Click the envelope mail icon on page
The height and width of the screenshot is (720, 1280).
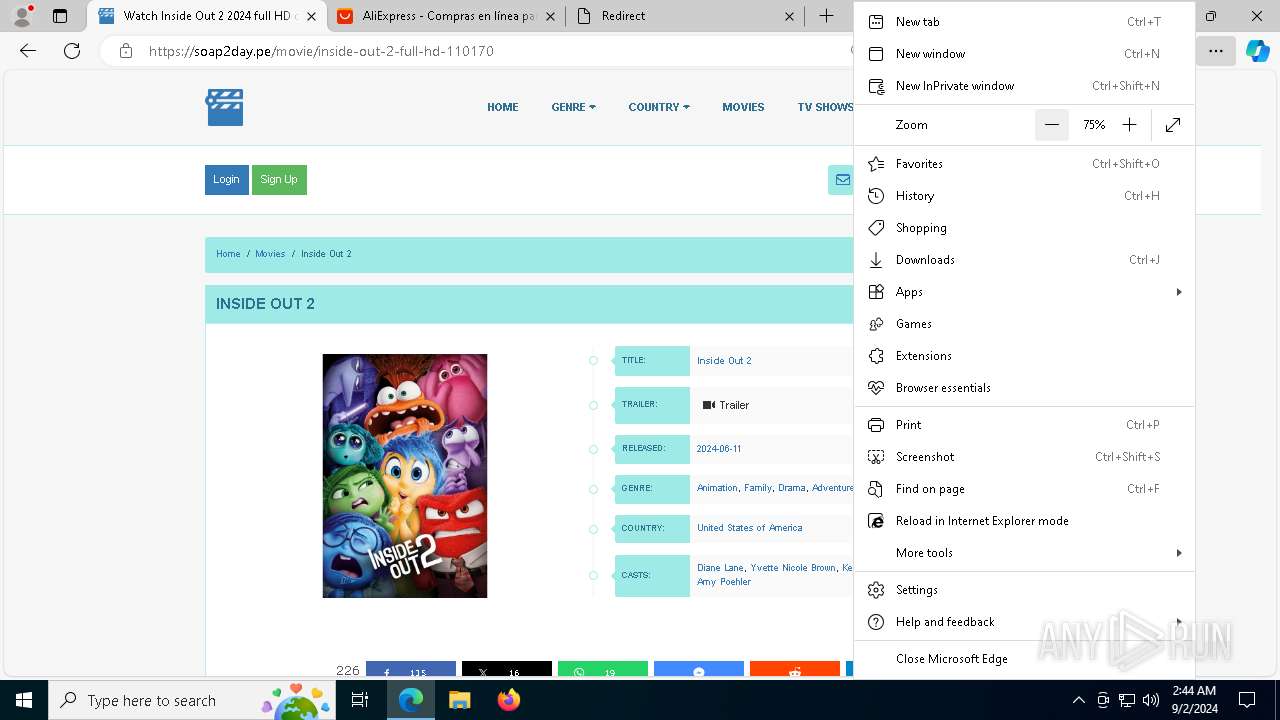coord(842,180)
